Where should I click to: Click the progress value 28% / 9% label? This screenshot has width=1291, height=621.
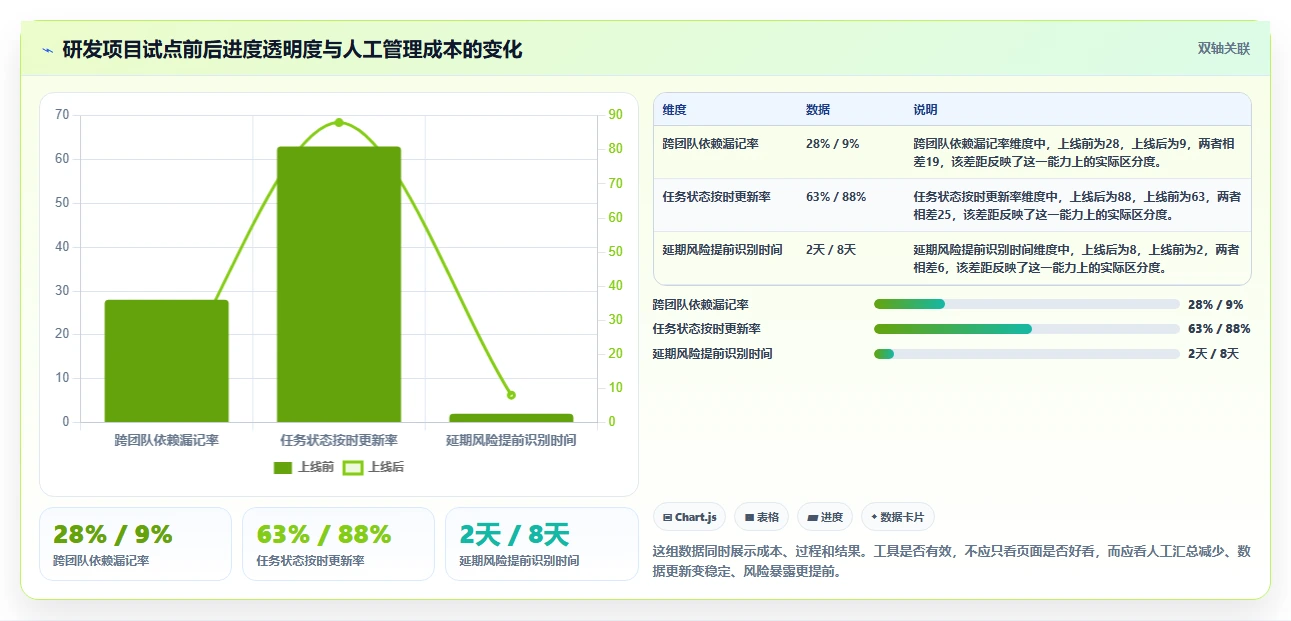pyautogui.click(x=1216, y=304)
